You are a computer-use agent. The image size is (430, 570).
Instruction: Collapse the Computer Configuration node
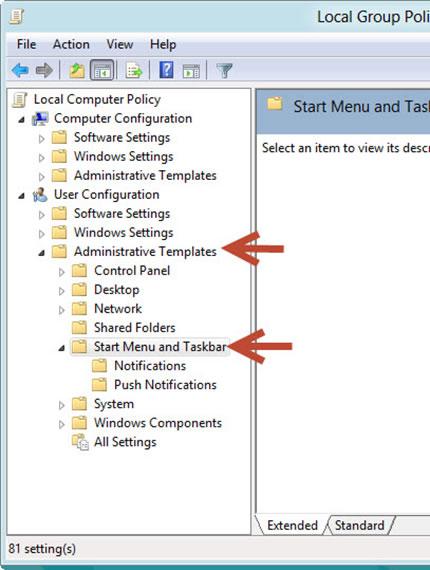pyautogui.click(x=22, y=120)
